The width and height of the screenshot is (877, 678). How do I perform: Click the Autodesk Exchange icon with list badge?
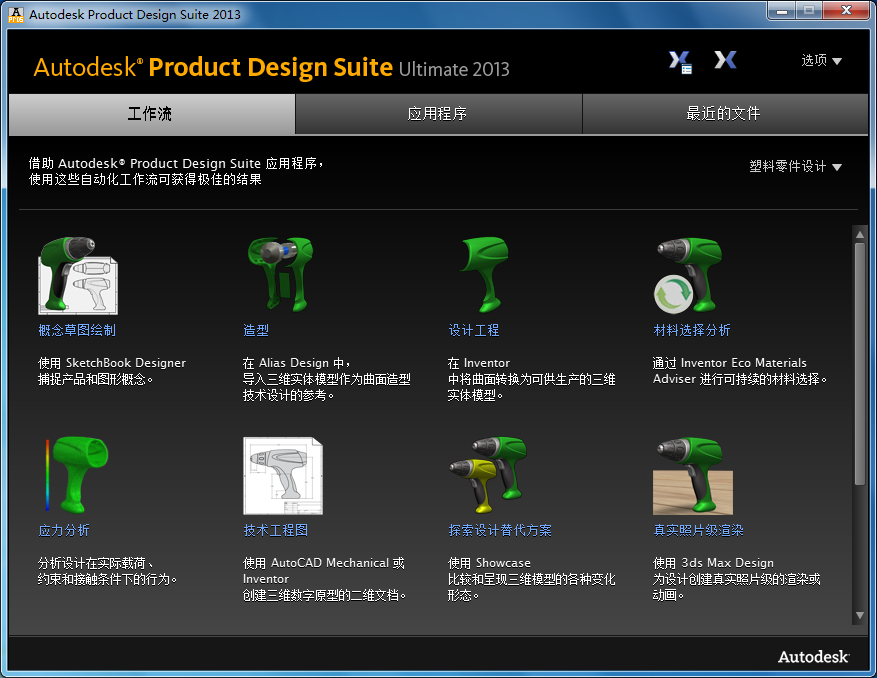(x=680, y=61)
